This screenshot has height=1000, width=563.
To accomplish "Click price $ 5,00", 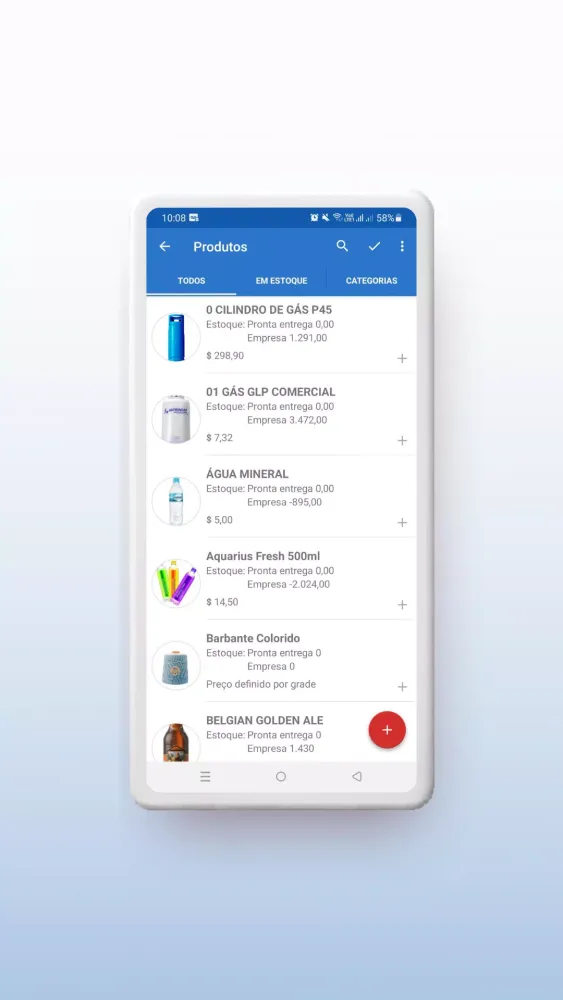I will [x=220, y=520].
